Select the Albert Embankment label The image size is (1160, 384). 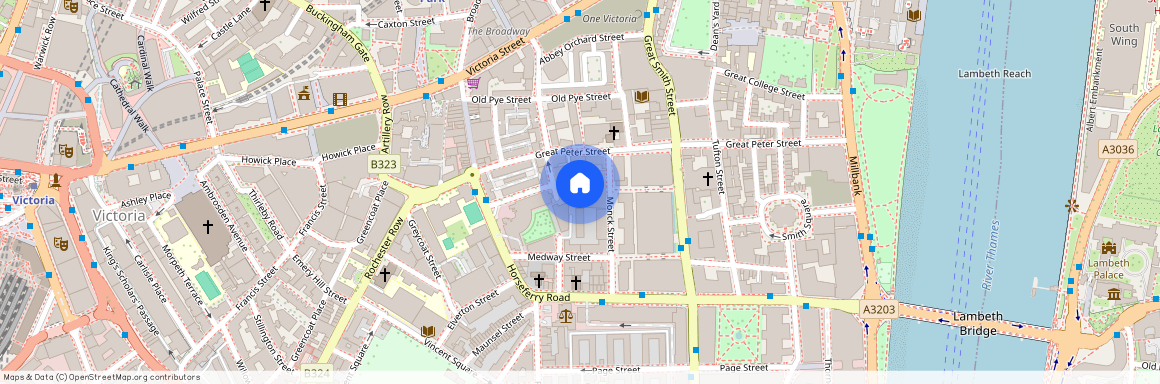tap(1095, 90)
